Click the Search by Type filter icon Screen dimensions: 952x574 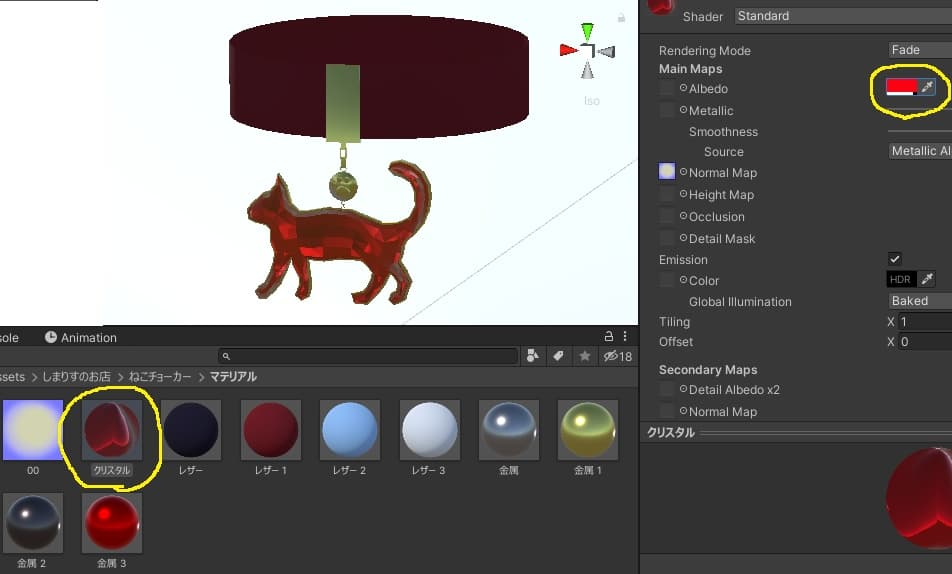pyautogui.click(x=533, y=356)
